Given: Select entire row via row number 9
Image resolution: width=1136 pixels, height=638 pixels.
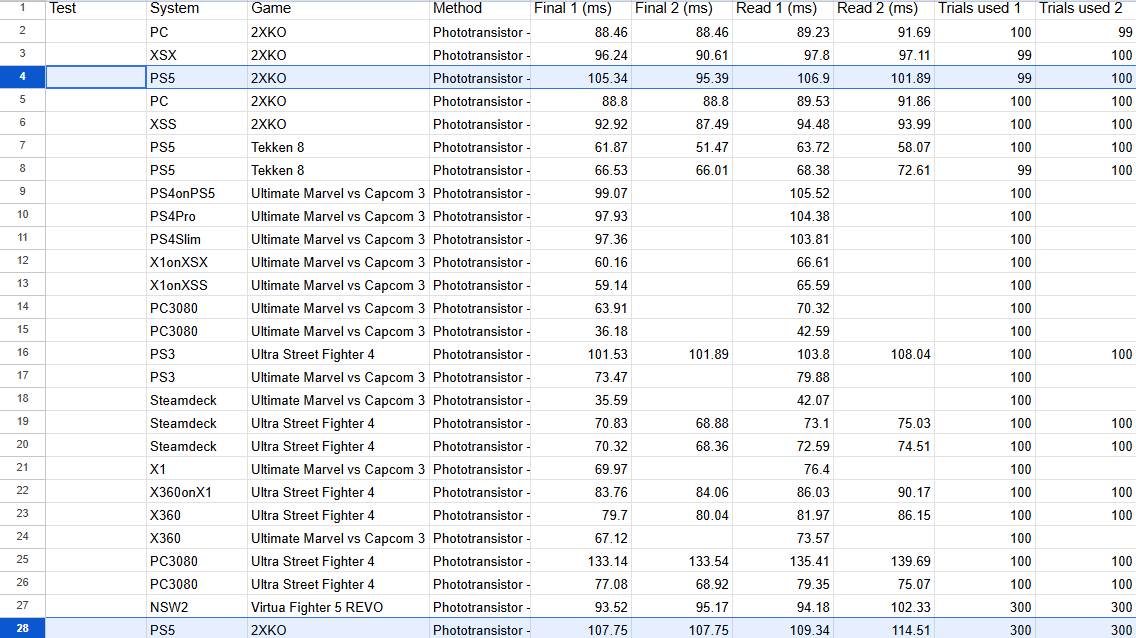Looking at the screenshot, I should (x=22, y=193).
